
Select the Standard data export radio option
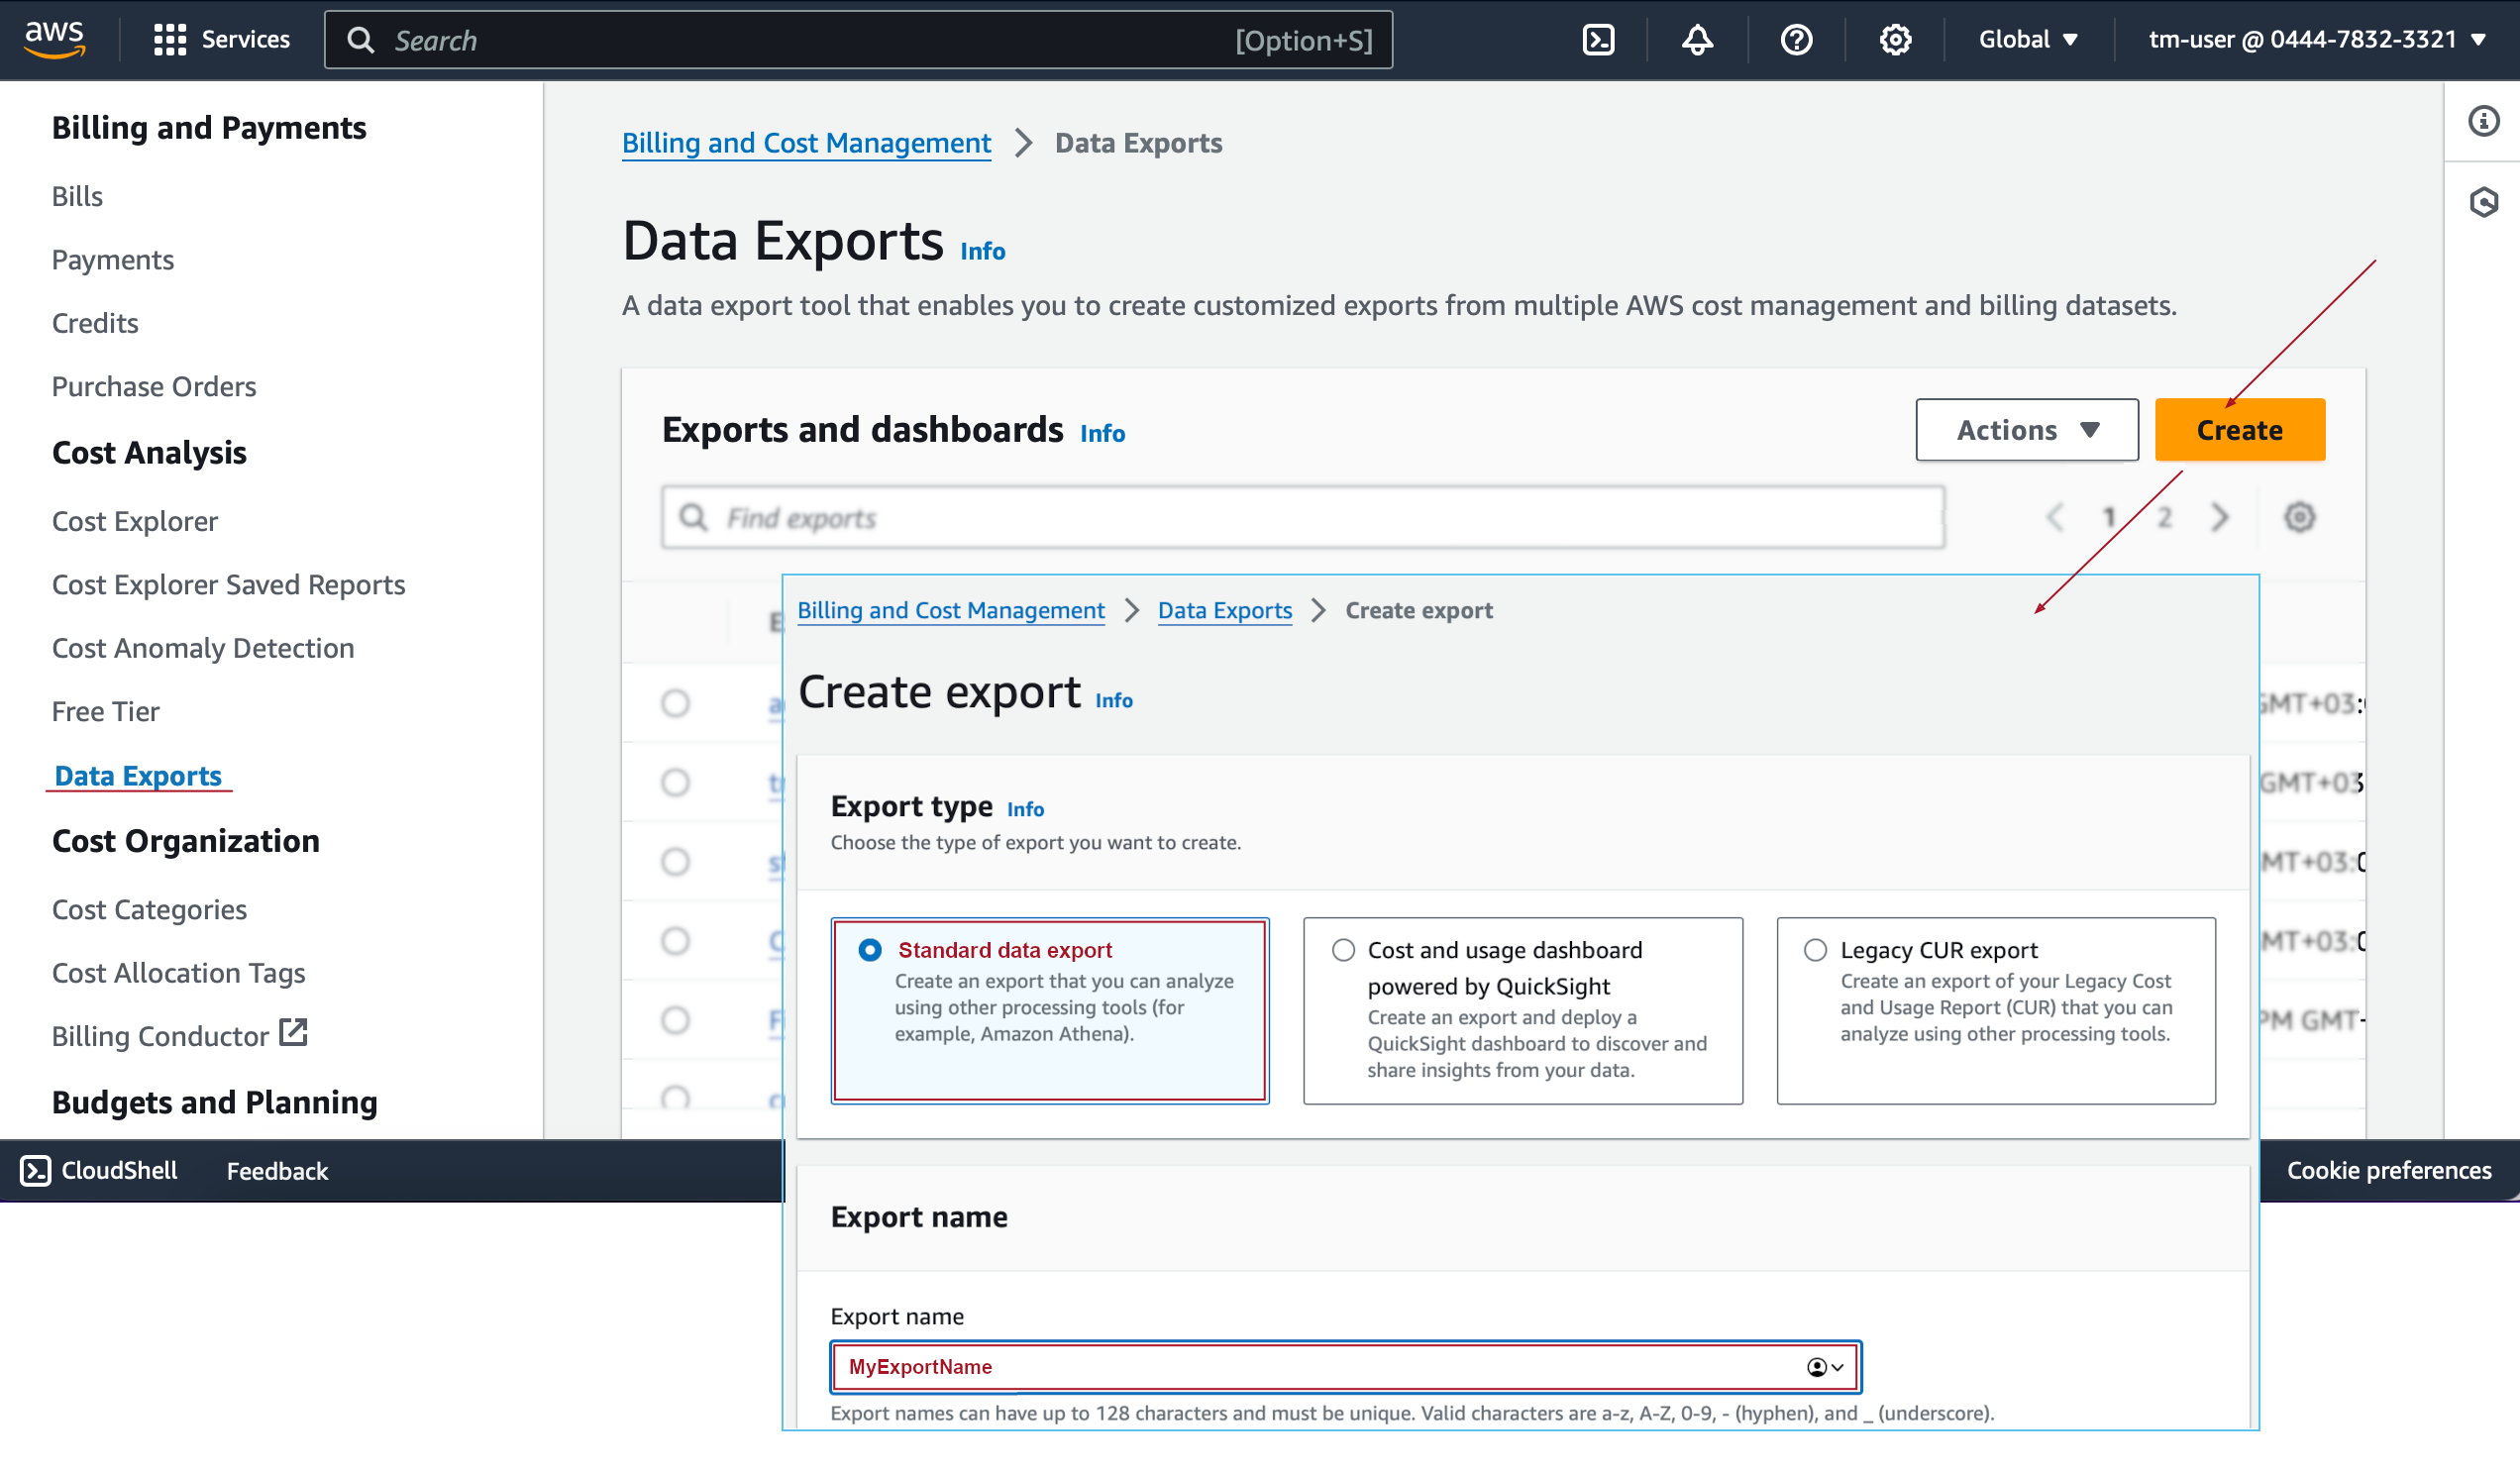pos(870,950)
